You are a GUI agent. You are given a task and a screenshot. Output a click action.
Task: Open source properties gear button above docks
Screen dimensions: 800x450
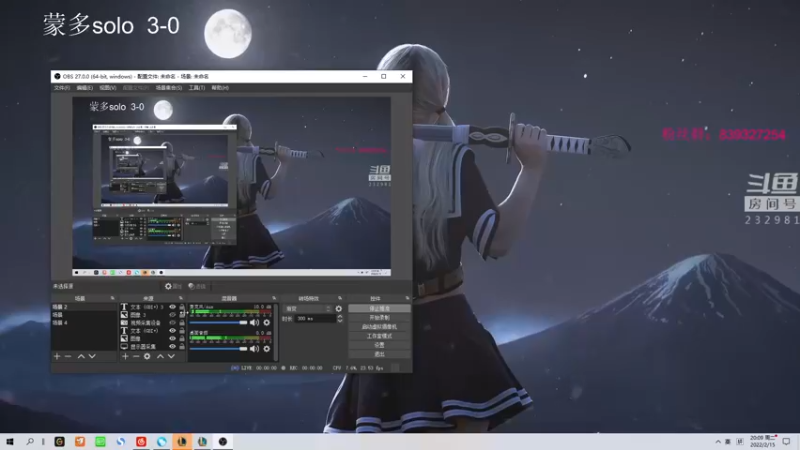[x=172, y=286]
